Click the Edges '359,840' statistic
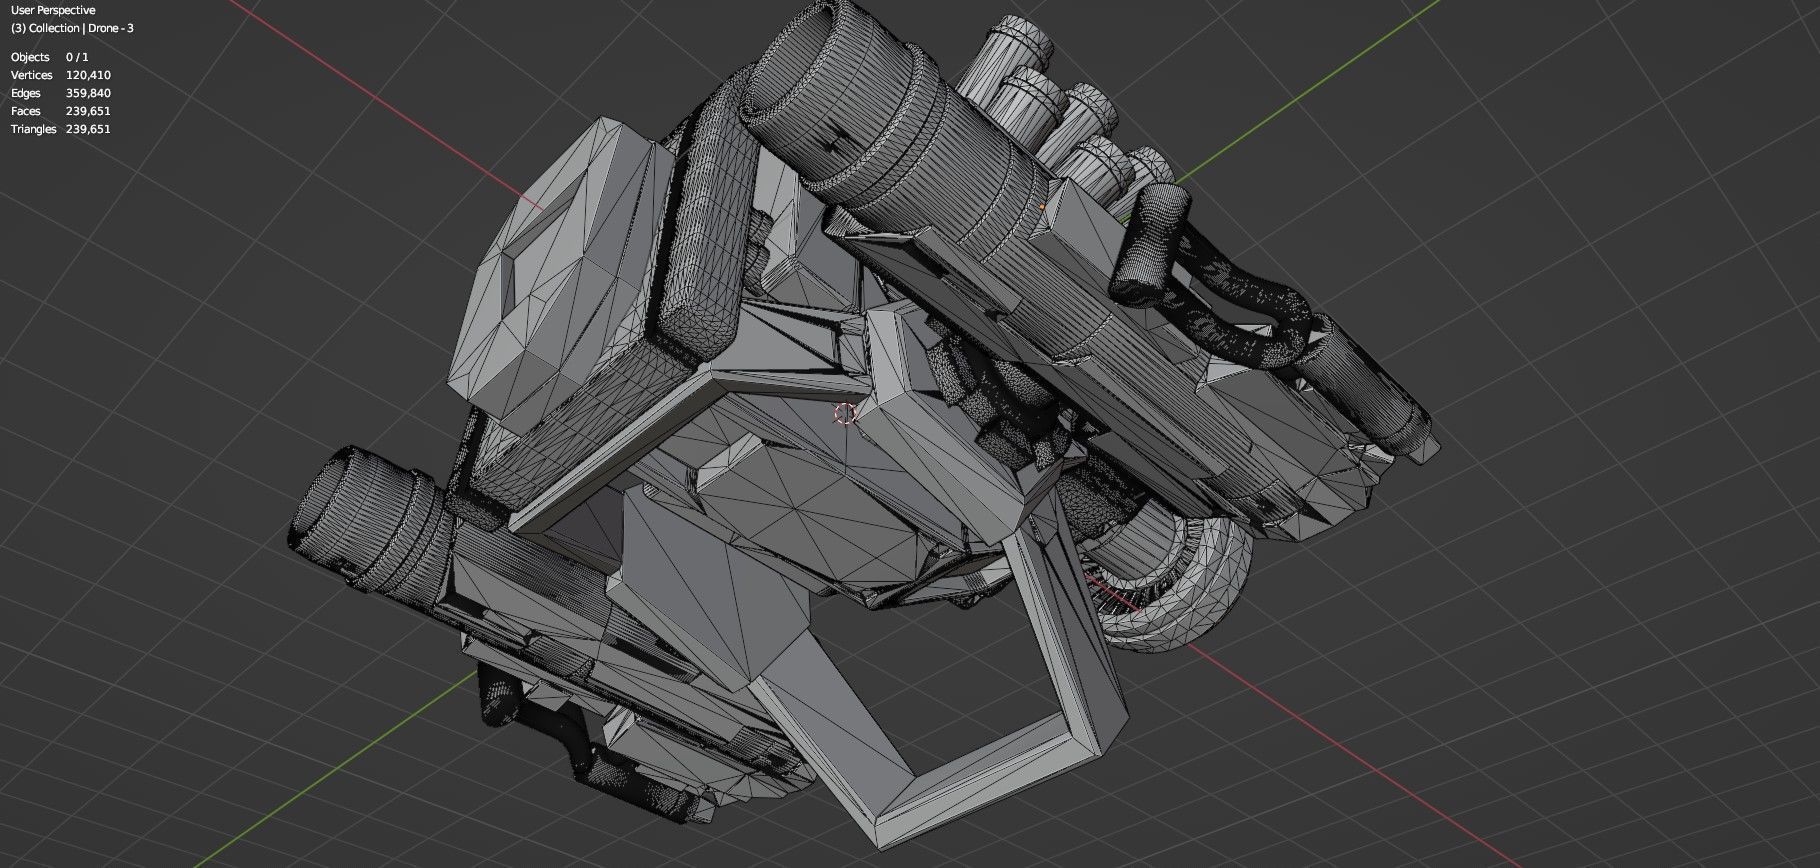The width and height of the screenshot is (1820, 868). click(x=88, y=93)
